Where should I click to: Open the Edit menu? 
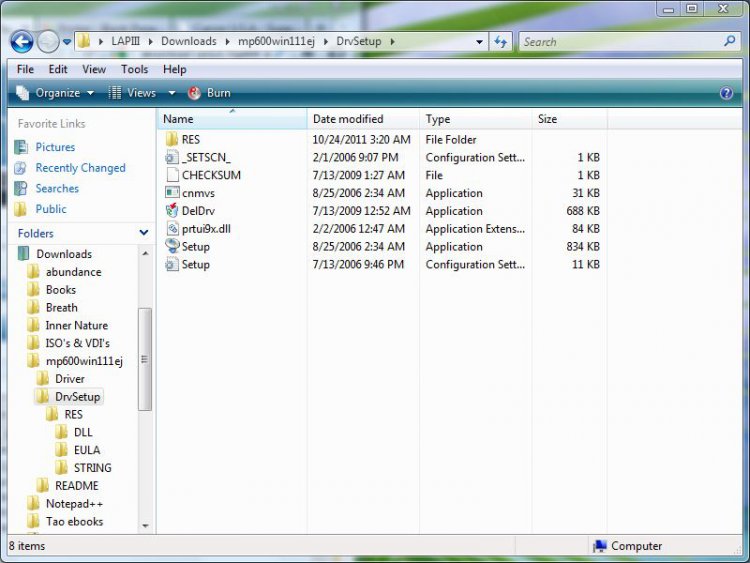[x=58, y=69]
